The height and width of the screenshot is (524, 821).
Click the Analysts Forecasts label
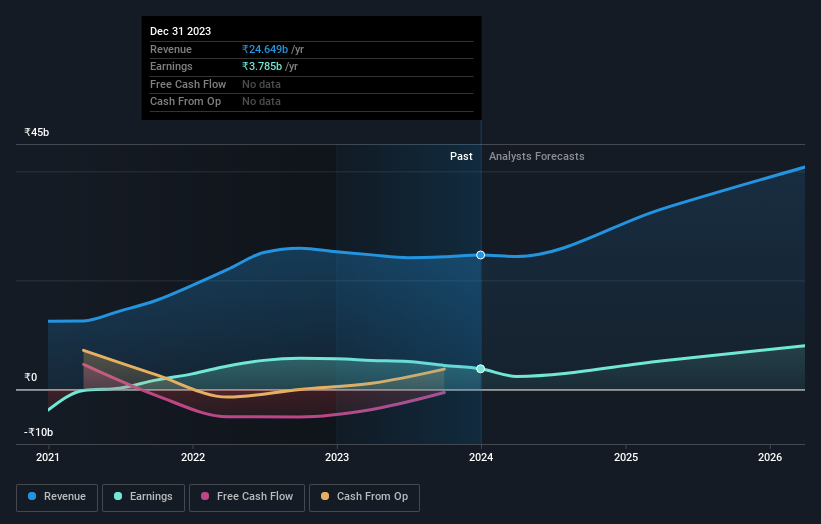click(537, 157)
